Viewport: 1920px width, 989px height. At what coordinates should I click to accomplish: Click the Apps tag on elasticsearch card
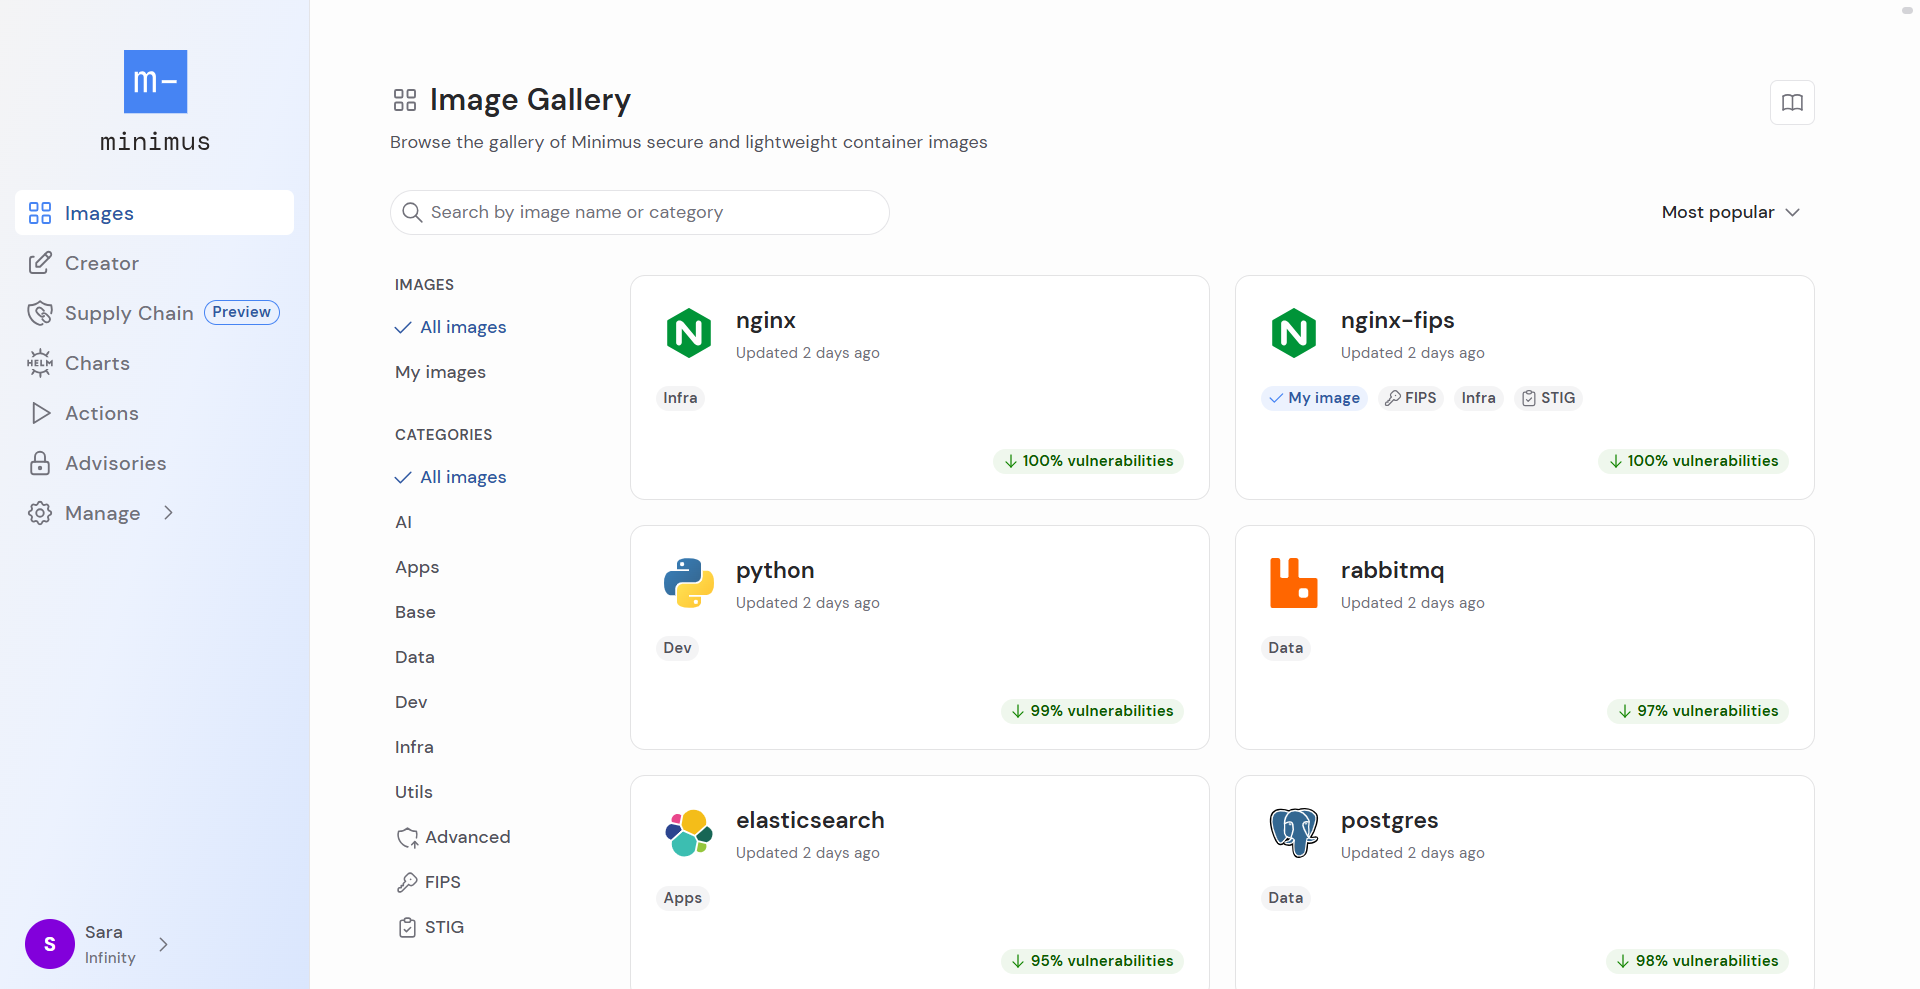click(x=683, y=898)
